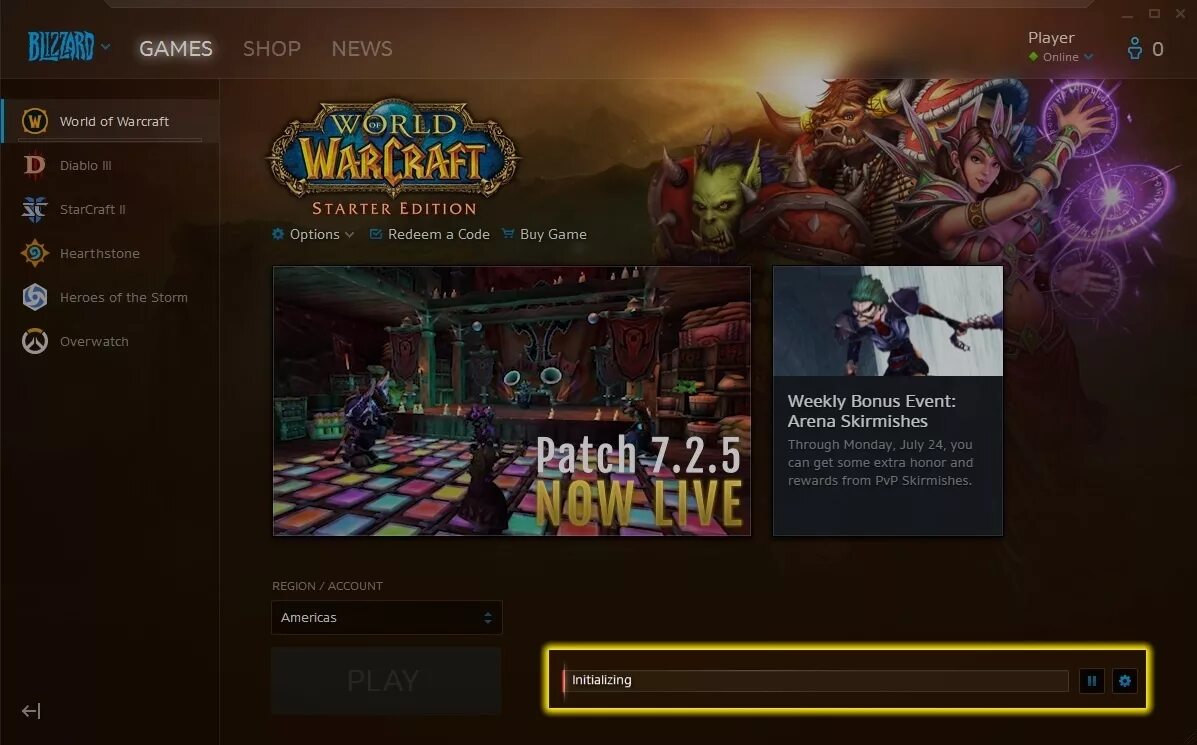Click the Buy Game cart icon
1197x745 pixels.
[x=508, y=234]
